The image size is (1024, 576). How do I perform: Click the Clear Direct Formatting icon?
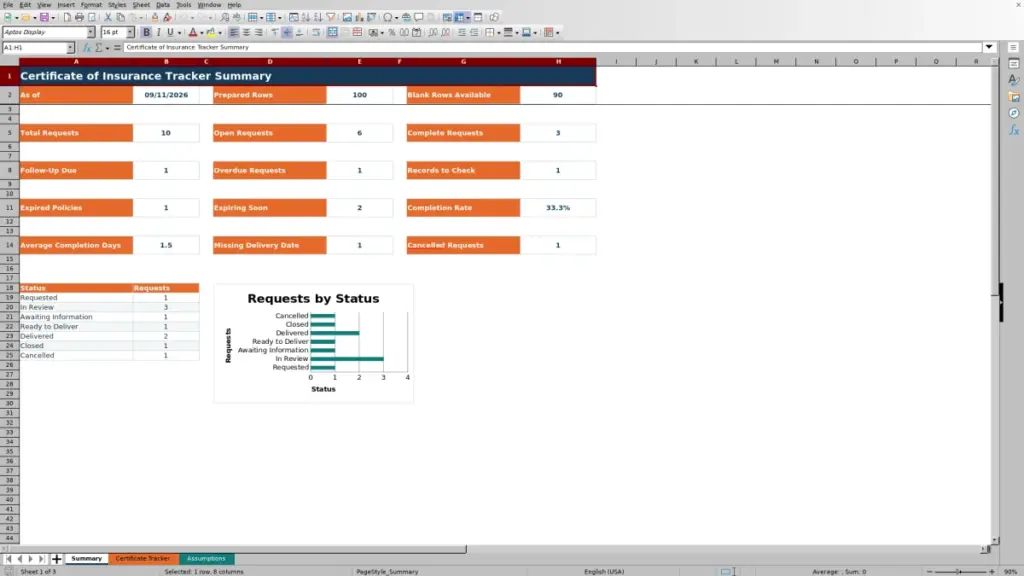click(x=167, y=17)
